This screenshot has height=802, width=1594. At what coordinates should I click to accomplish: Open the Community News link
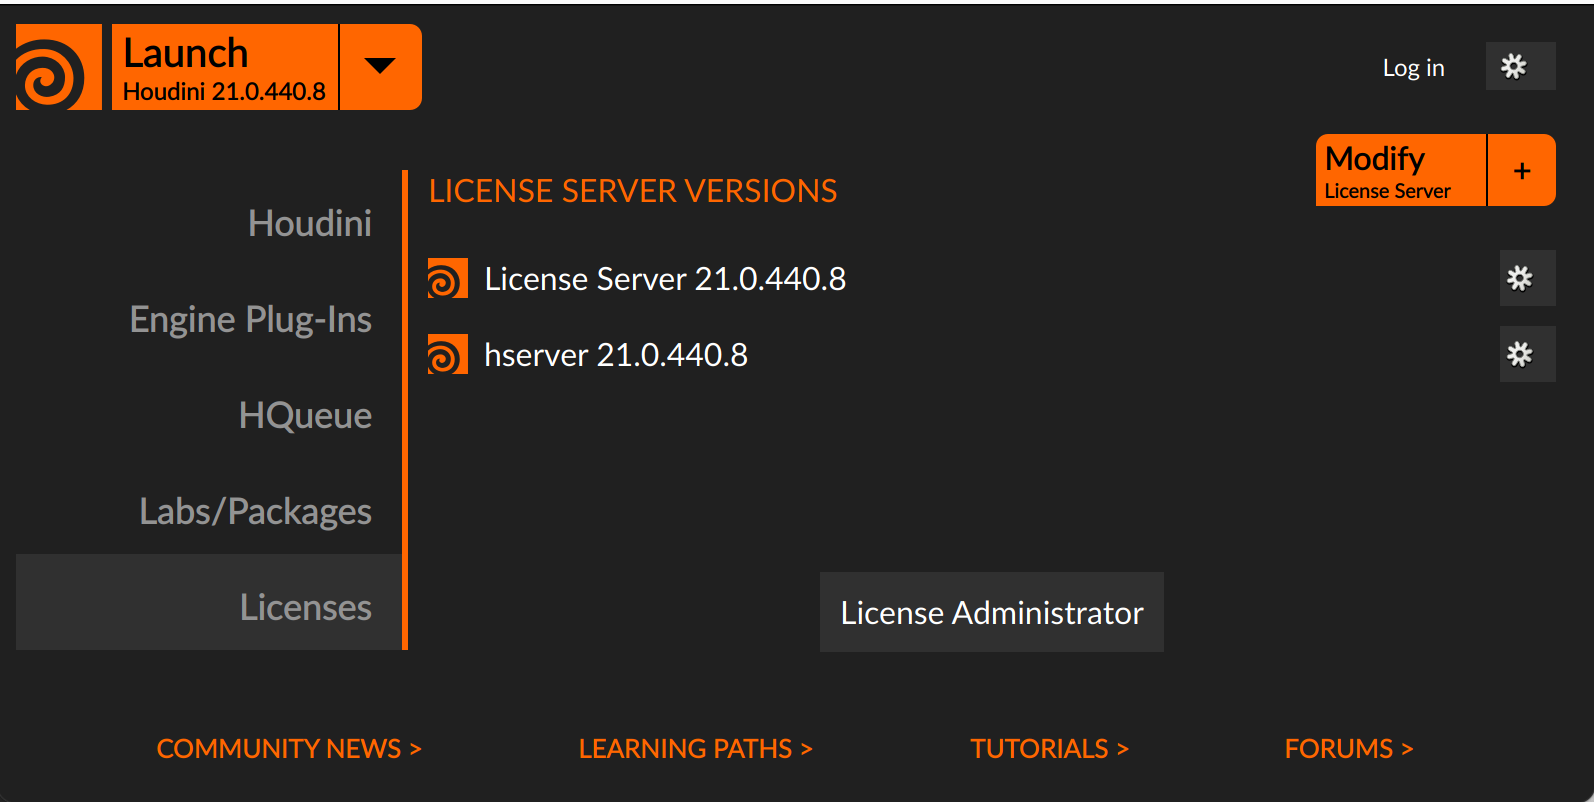click(289, 748)
